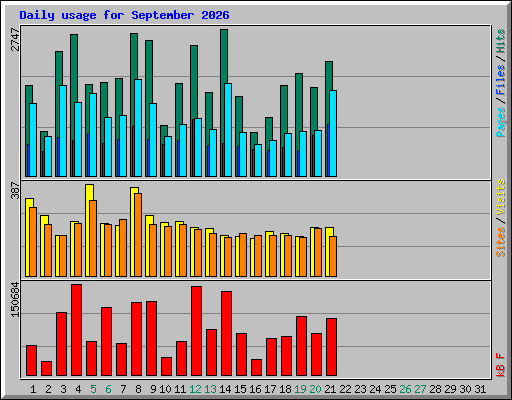
Task: Click the 'Daily usage for September 2026' title
Action: pos(124,15)
